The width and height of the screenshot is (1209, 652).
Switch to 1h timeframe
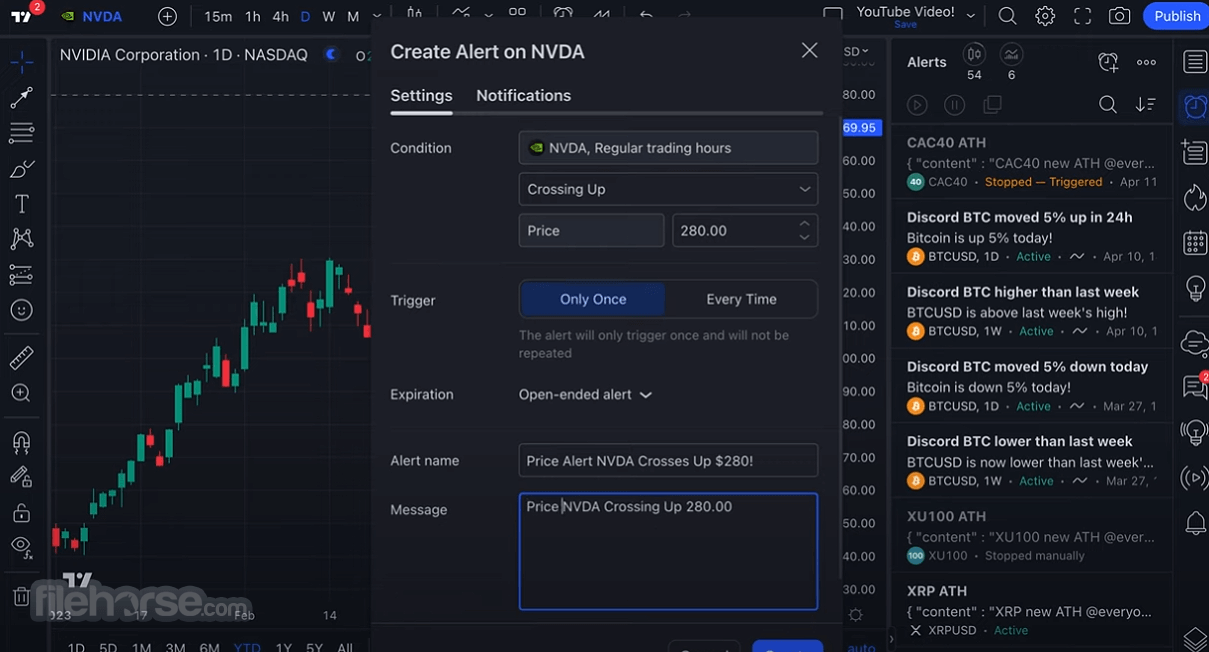pyautogui.click(x=252, y=16)
